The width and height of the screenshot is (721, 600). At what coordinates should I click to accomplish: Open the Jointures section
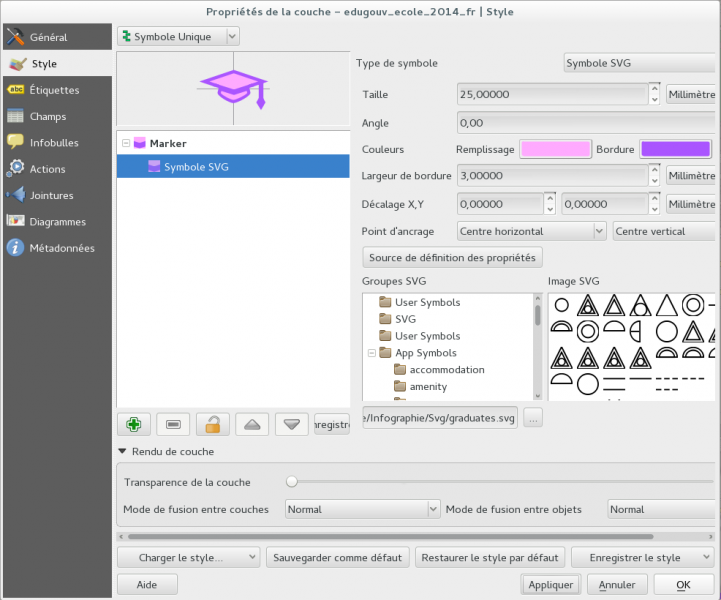coord(51,195)
